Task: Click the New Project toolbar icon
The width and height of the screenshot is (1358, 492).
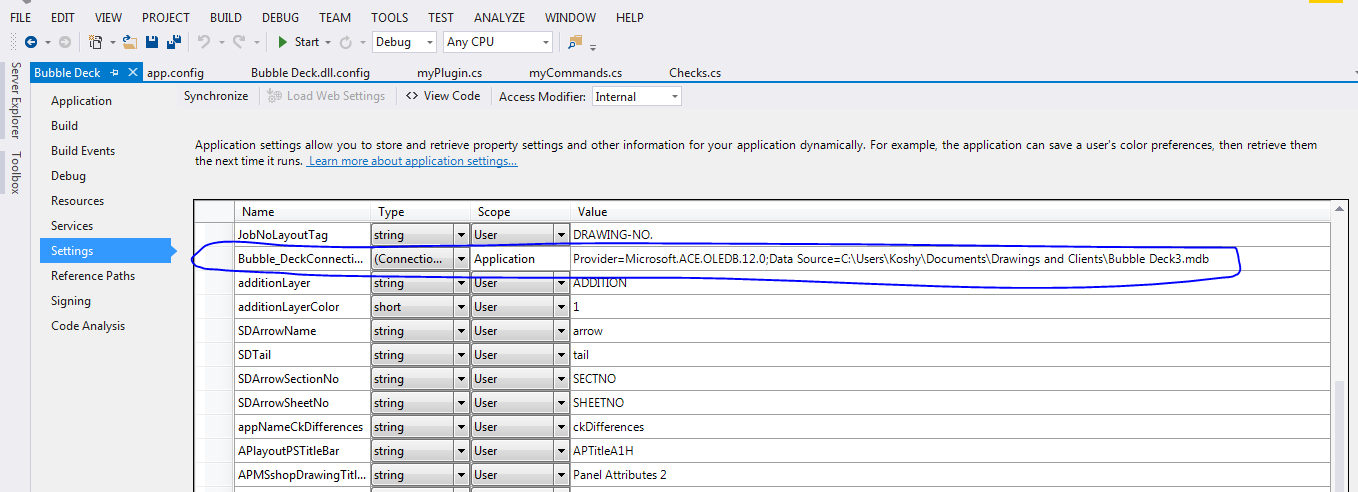Action: pos(96,42)
